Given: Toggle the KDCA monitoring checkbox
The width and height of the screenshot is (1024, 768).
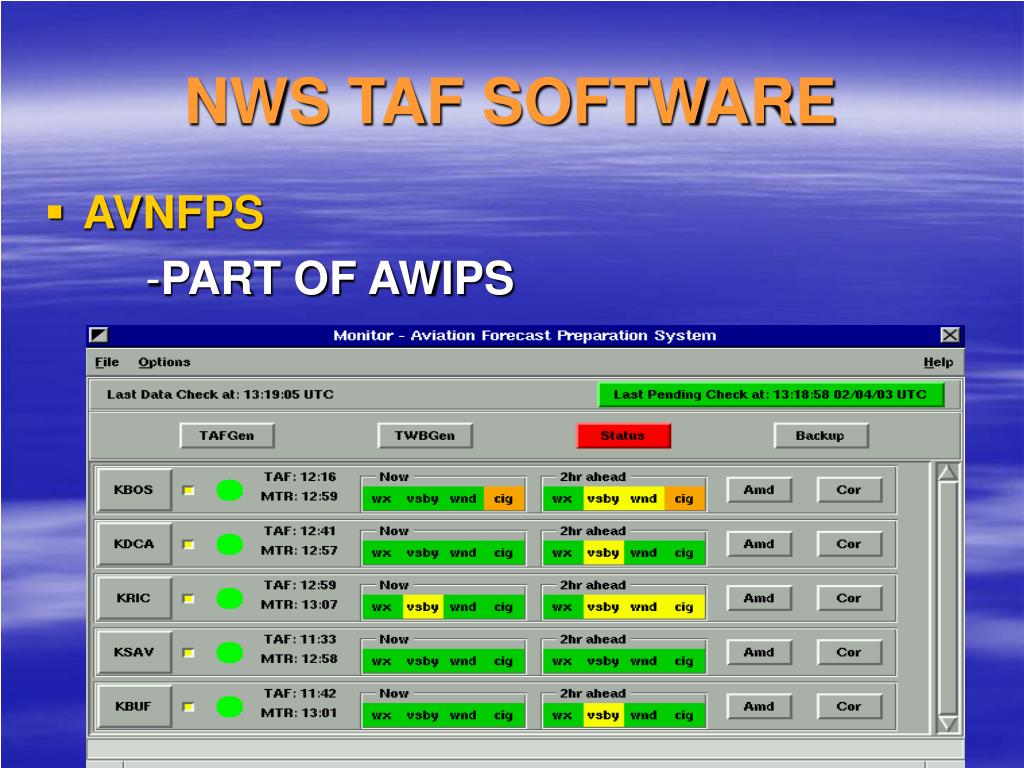Looking at the screenshot, I should click(x=189, y=545).
